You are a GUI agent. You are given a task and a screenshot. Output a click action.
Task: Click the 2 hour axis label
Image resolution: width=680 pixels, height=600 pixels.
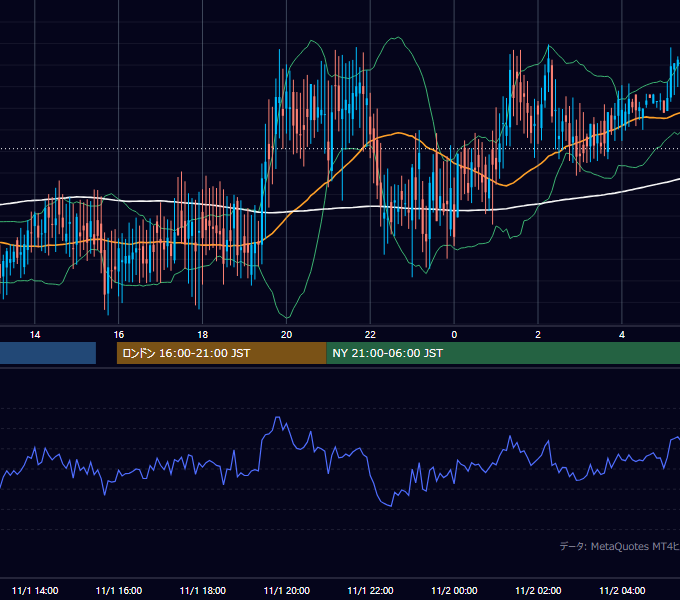coord(538,335)
